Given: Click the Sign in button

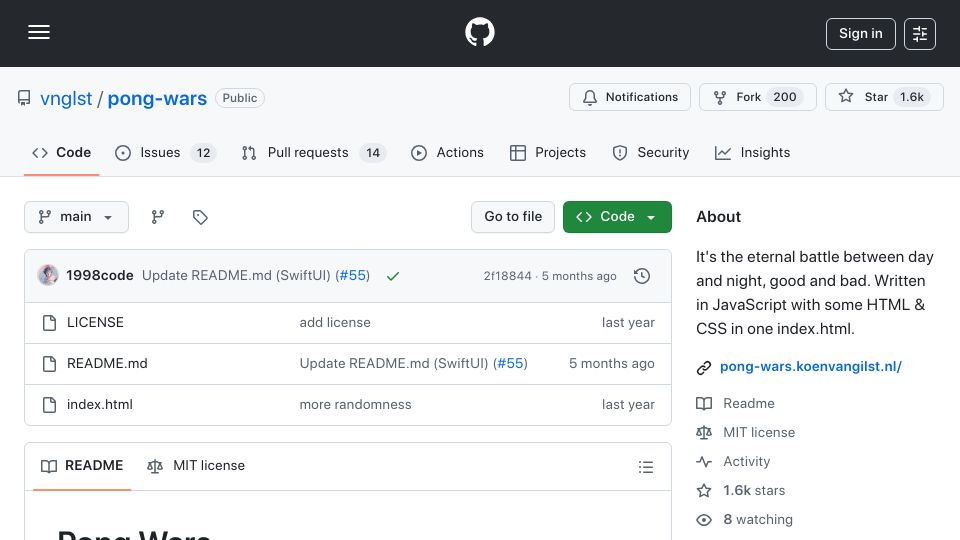Looking at the screenshot, I should (860, 34).
